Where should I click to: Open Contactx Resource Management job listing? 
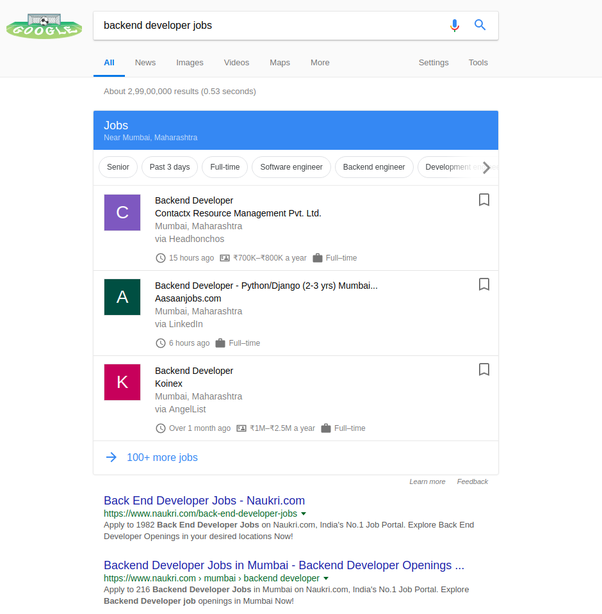point(296,228)
